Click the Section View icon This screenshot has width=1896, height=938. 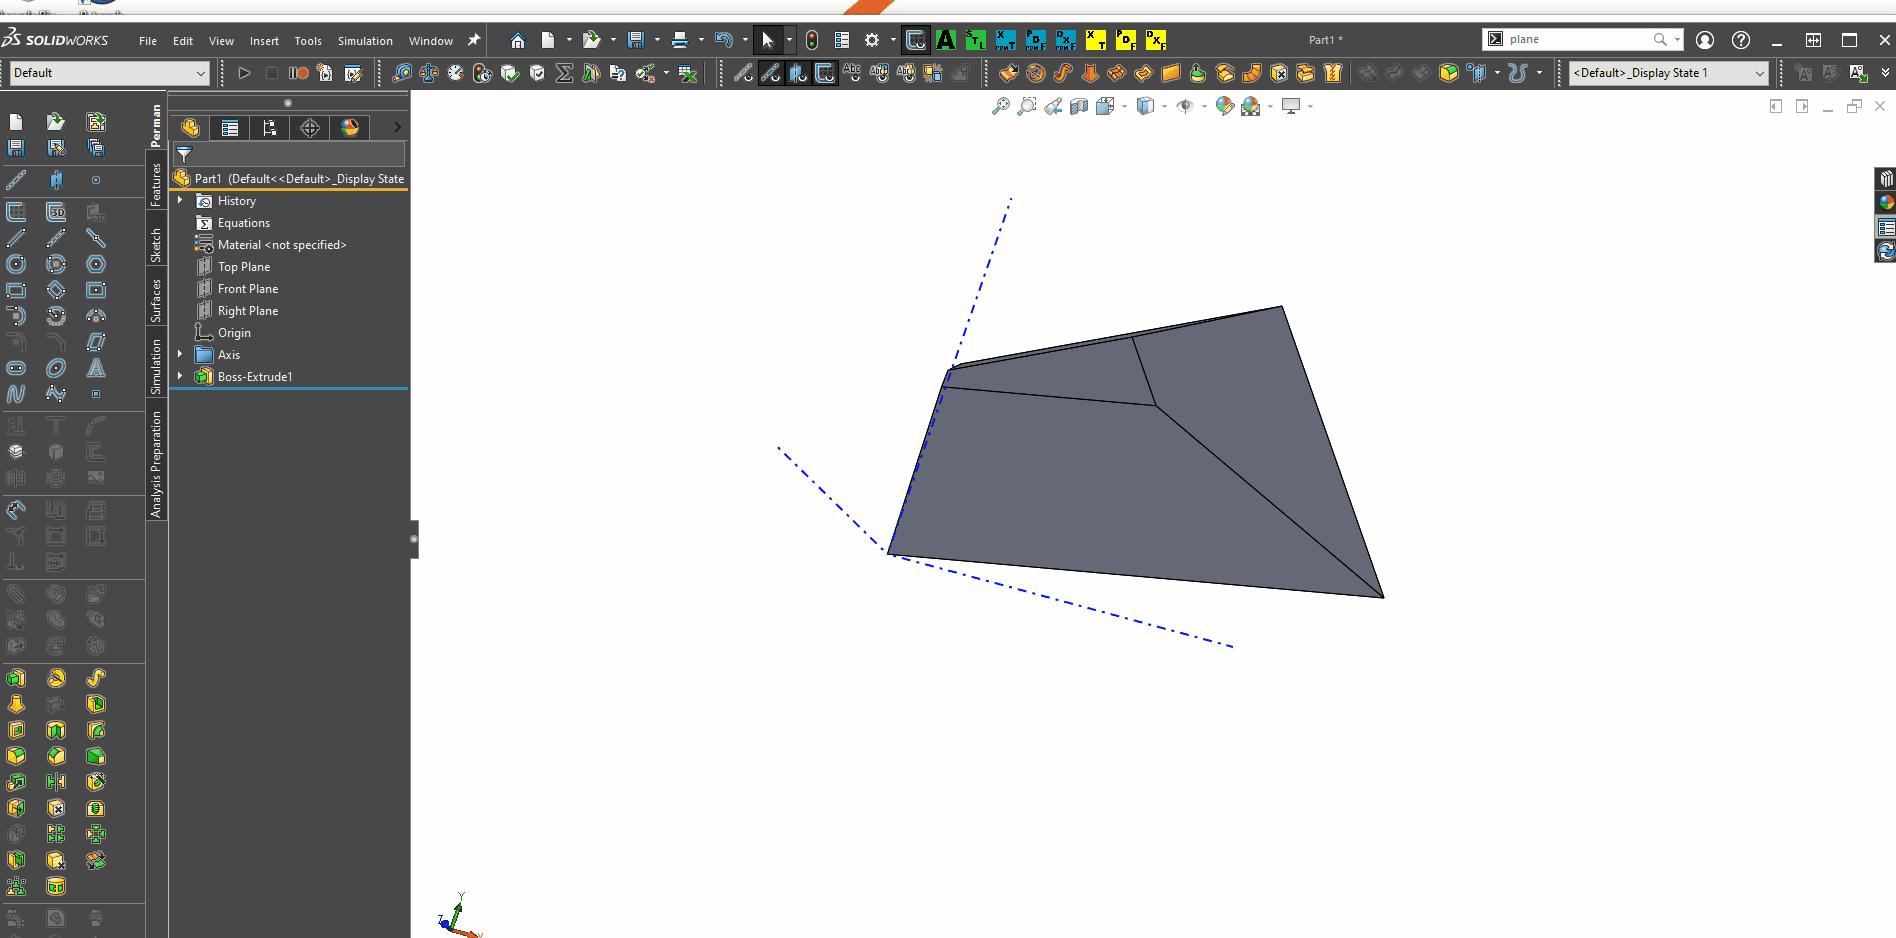(1078, 106)
